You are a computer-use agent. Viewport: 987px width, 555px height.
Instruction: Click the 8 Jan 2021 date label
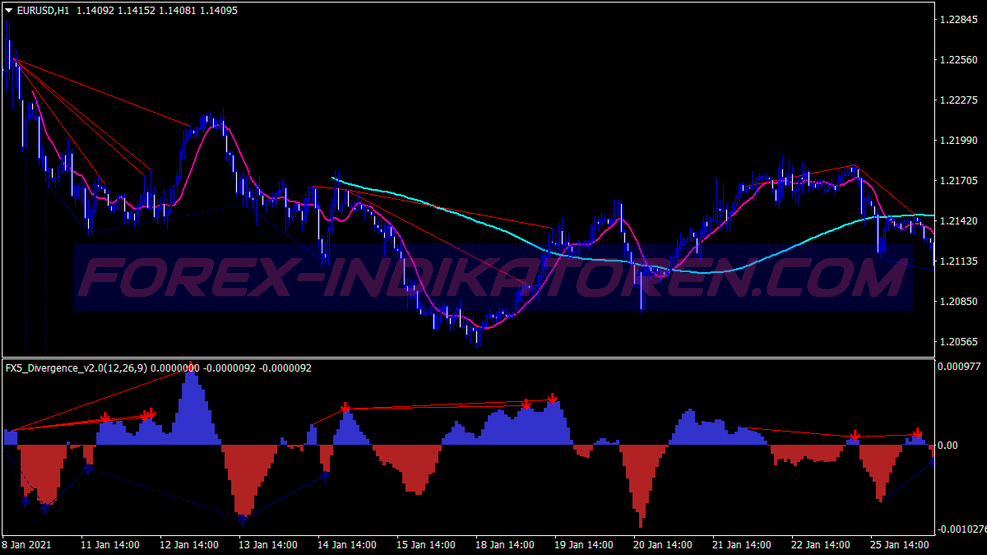coord(27,545)
